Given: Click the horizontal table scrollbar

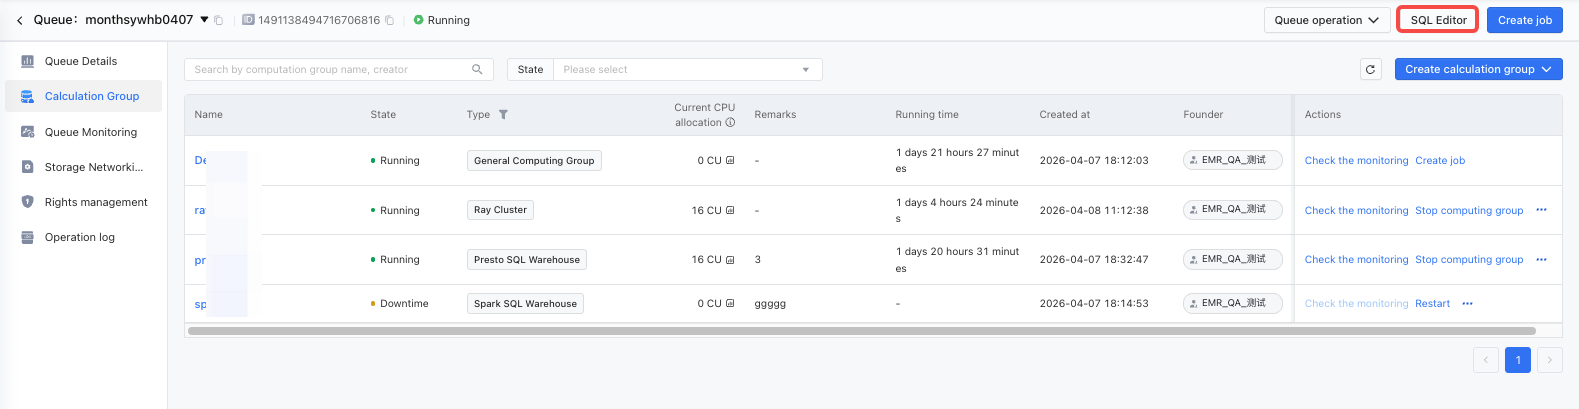Looking at the screenshot, I should 861,331.
